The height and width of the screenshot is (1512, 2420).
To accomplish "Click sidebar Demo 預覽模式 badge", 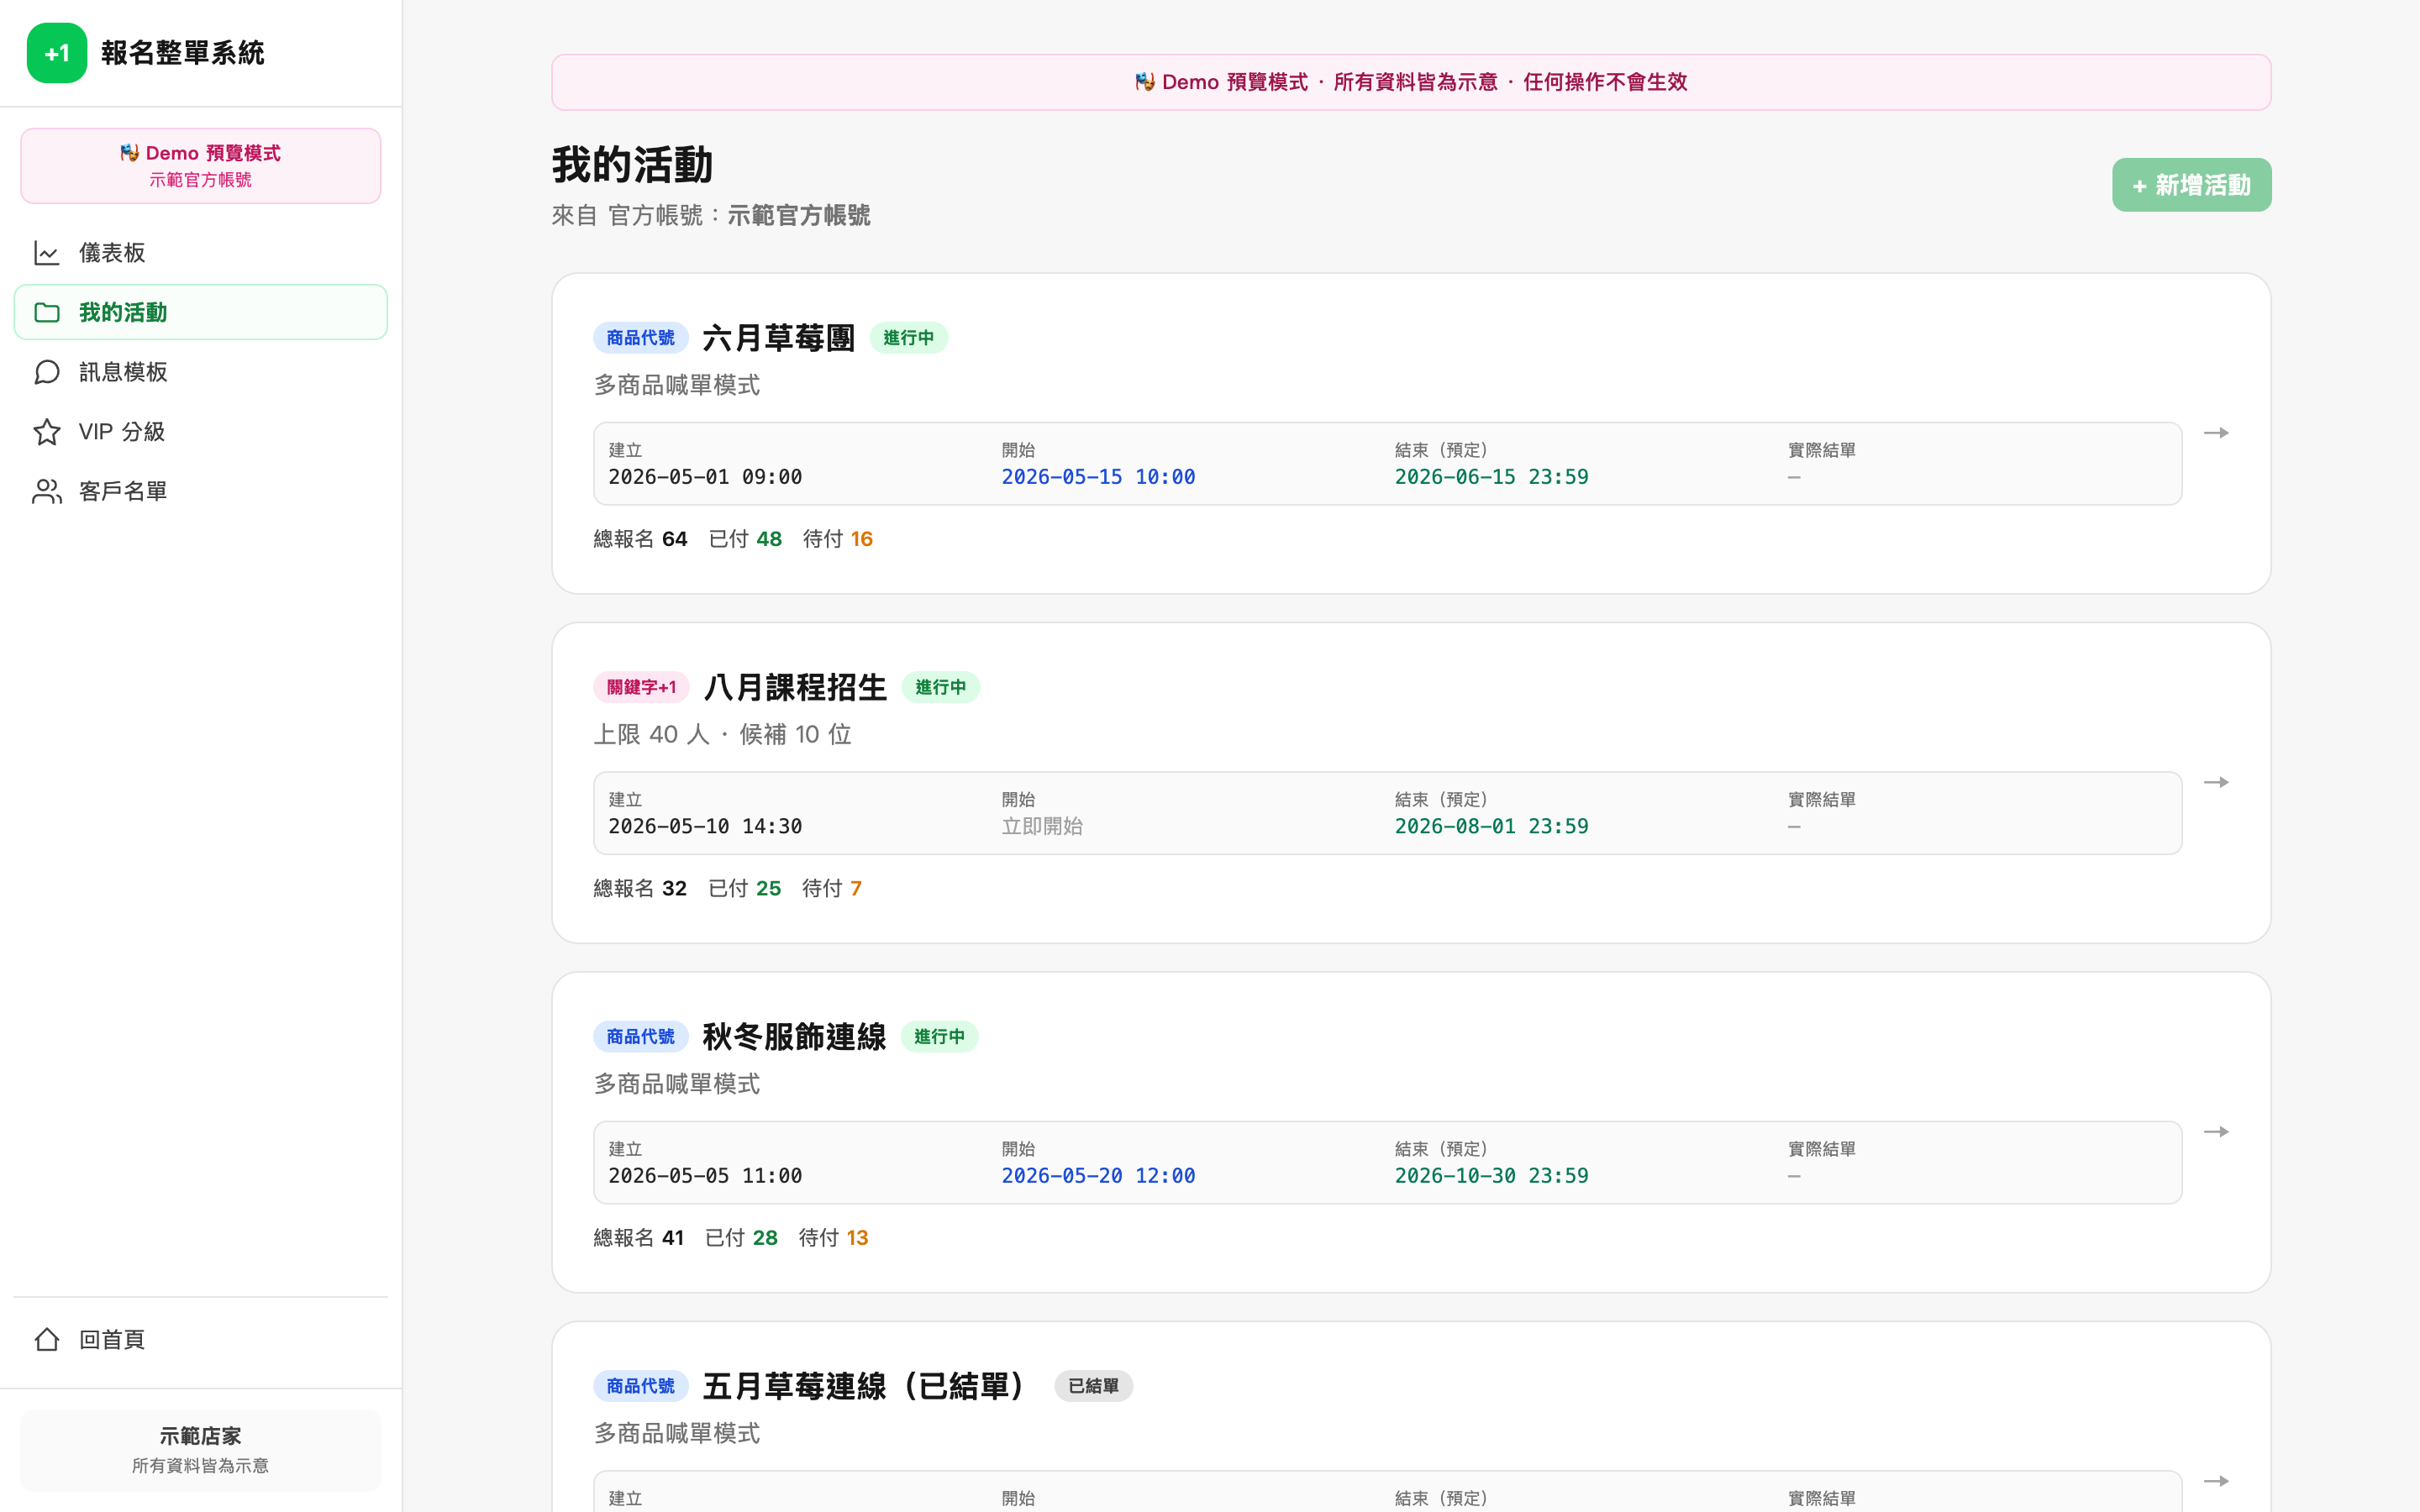I will [201, 166].
